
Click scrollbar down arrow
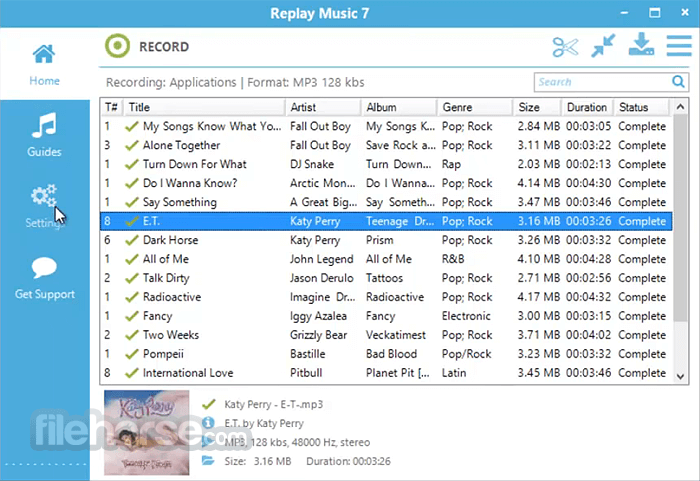(x=680, y=376)
